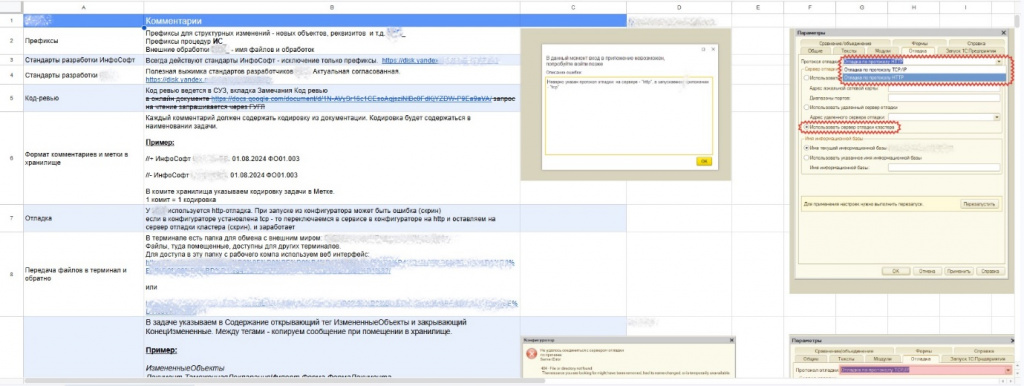This screenshot has height=386, width=1024.
Task: Click 'Справка' button at bottom of Параметры image
Action: tap(991, 270)
